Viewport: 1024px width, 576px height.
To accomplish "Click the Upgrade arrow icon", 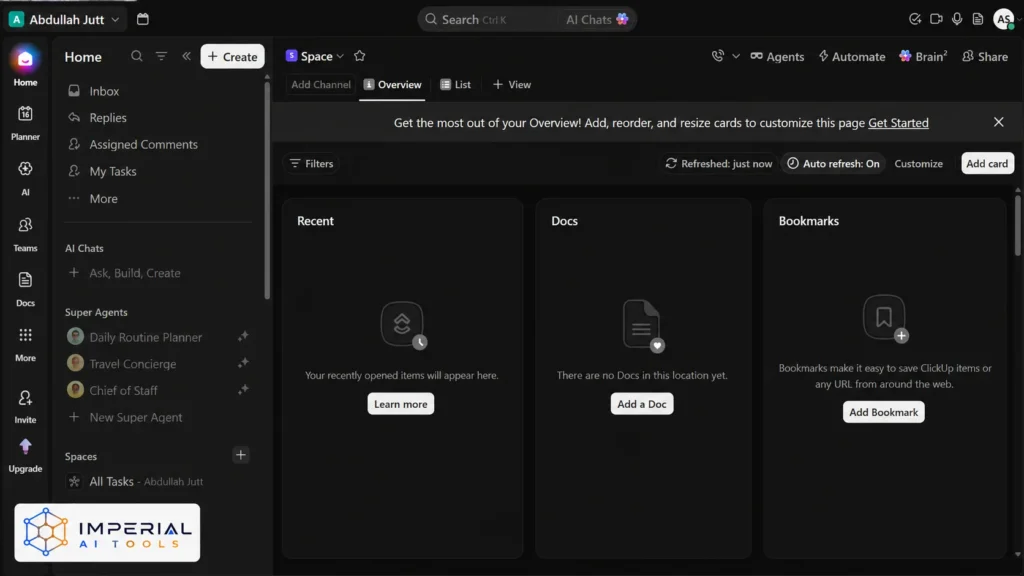I will (25, 447).
